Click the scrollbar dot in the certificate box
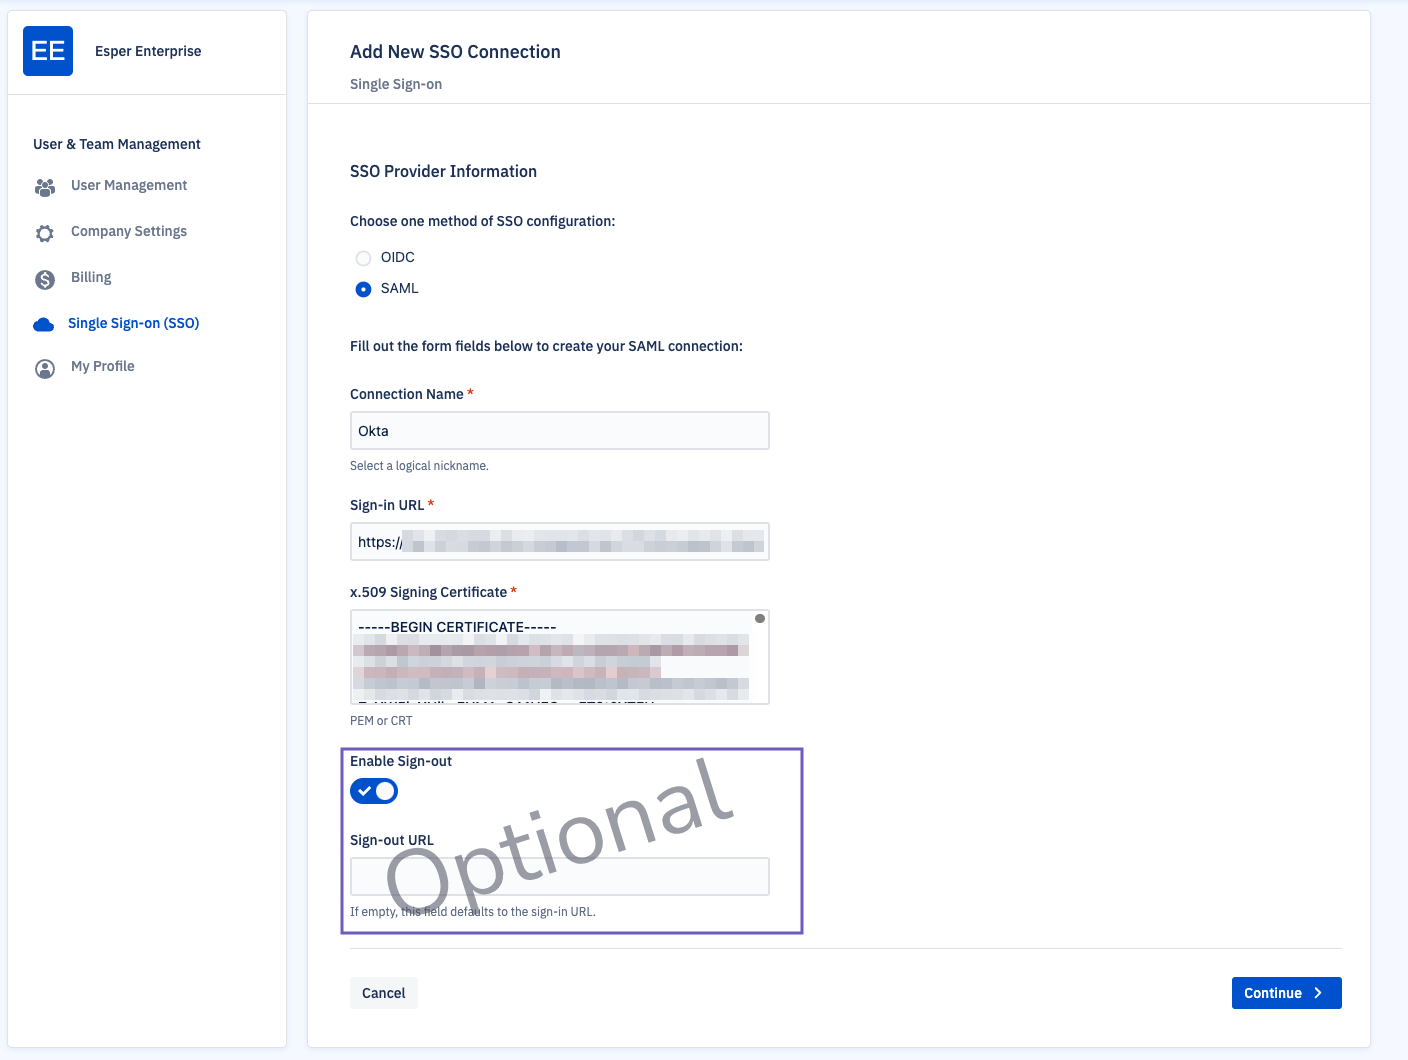This screenshot has width=1408, height=1060. [x=760, y=618]
